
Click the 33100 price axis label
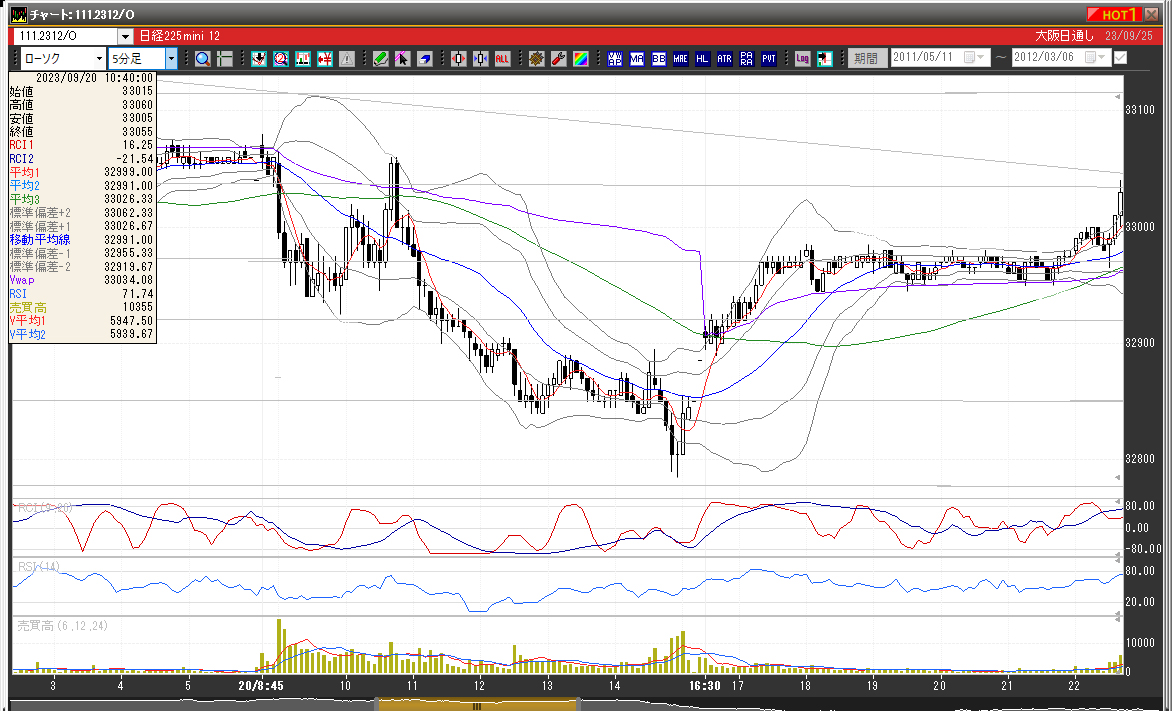coord(1140,109)
